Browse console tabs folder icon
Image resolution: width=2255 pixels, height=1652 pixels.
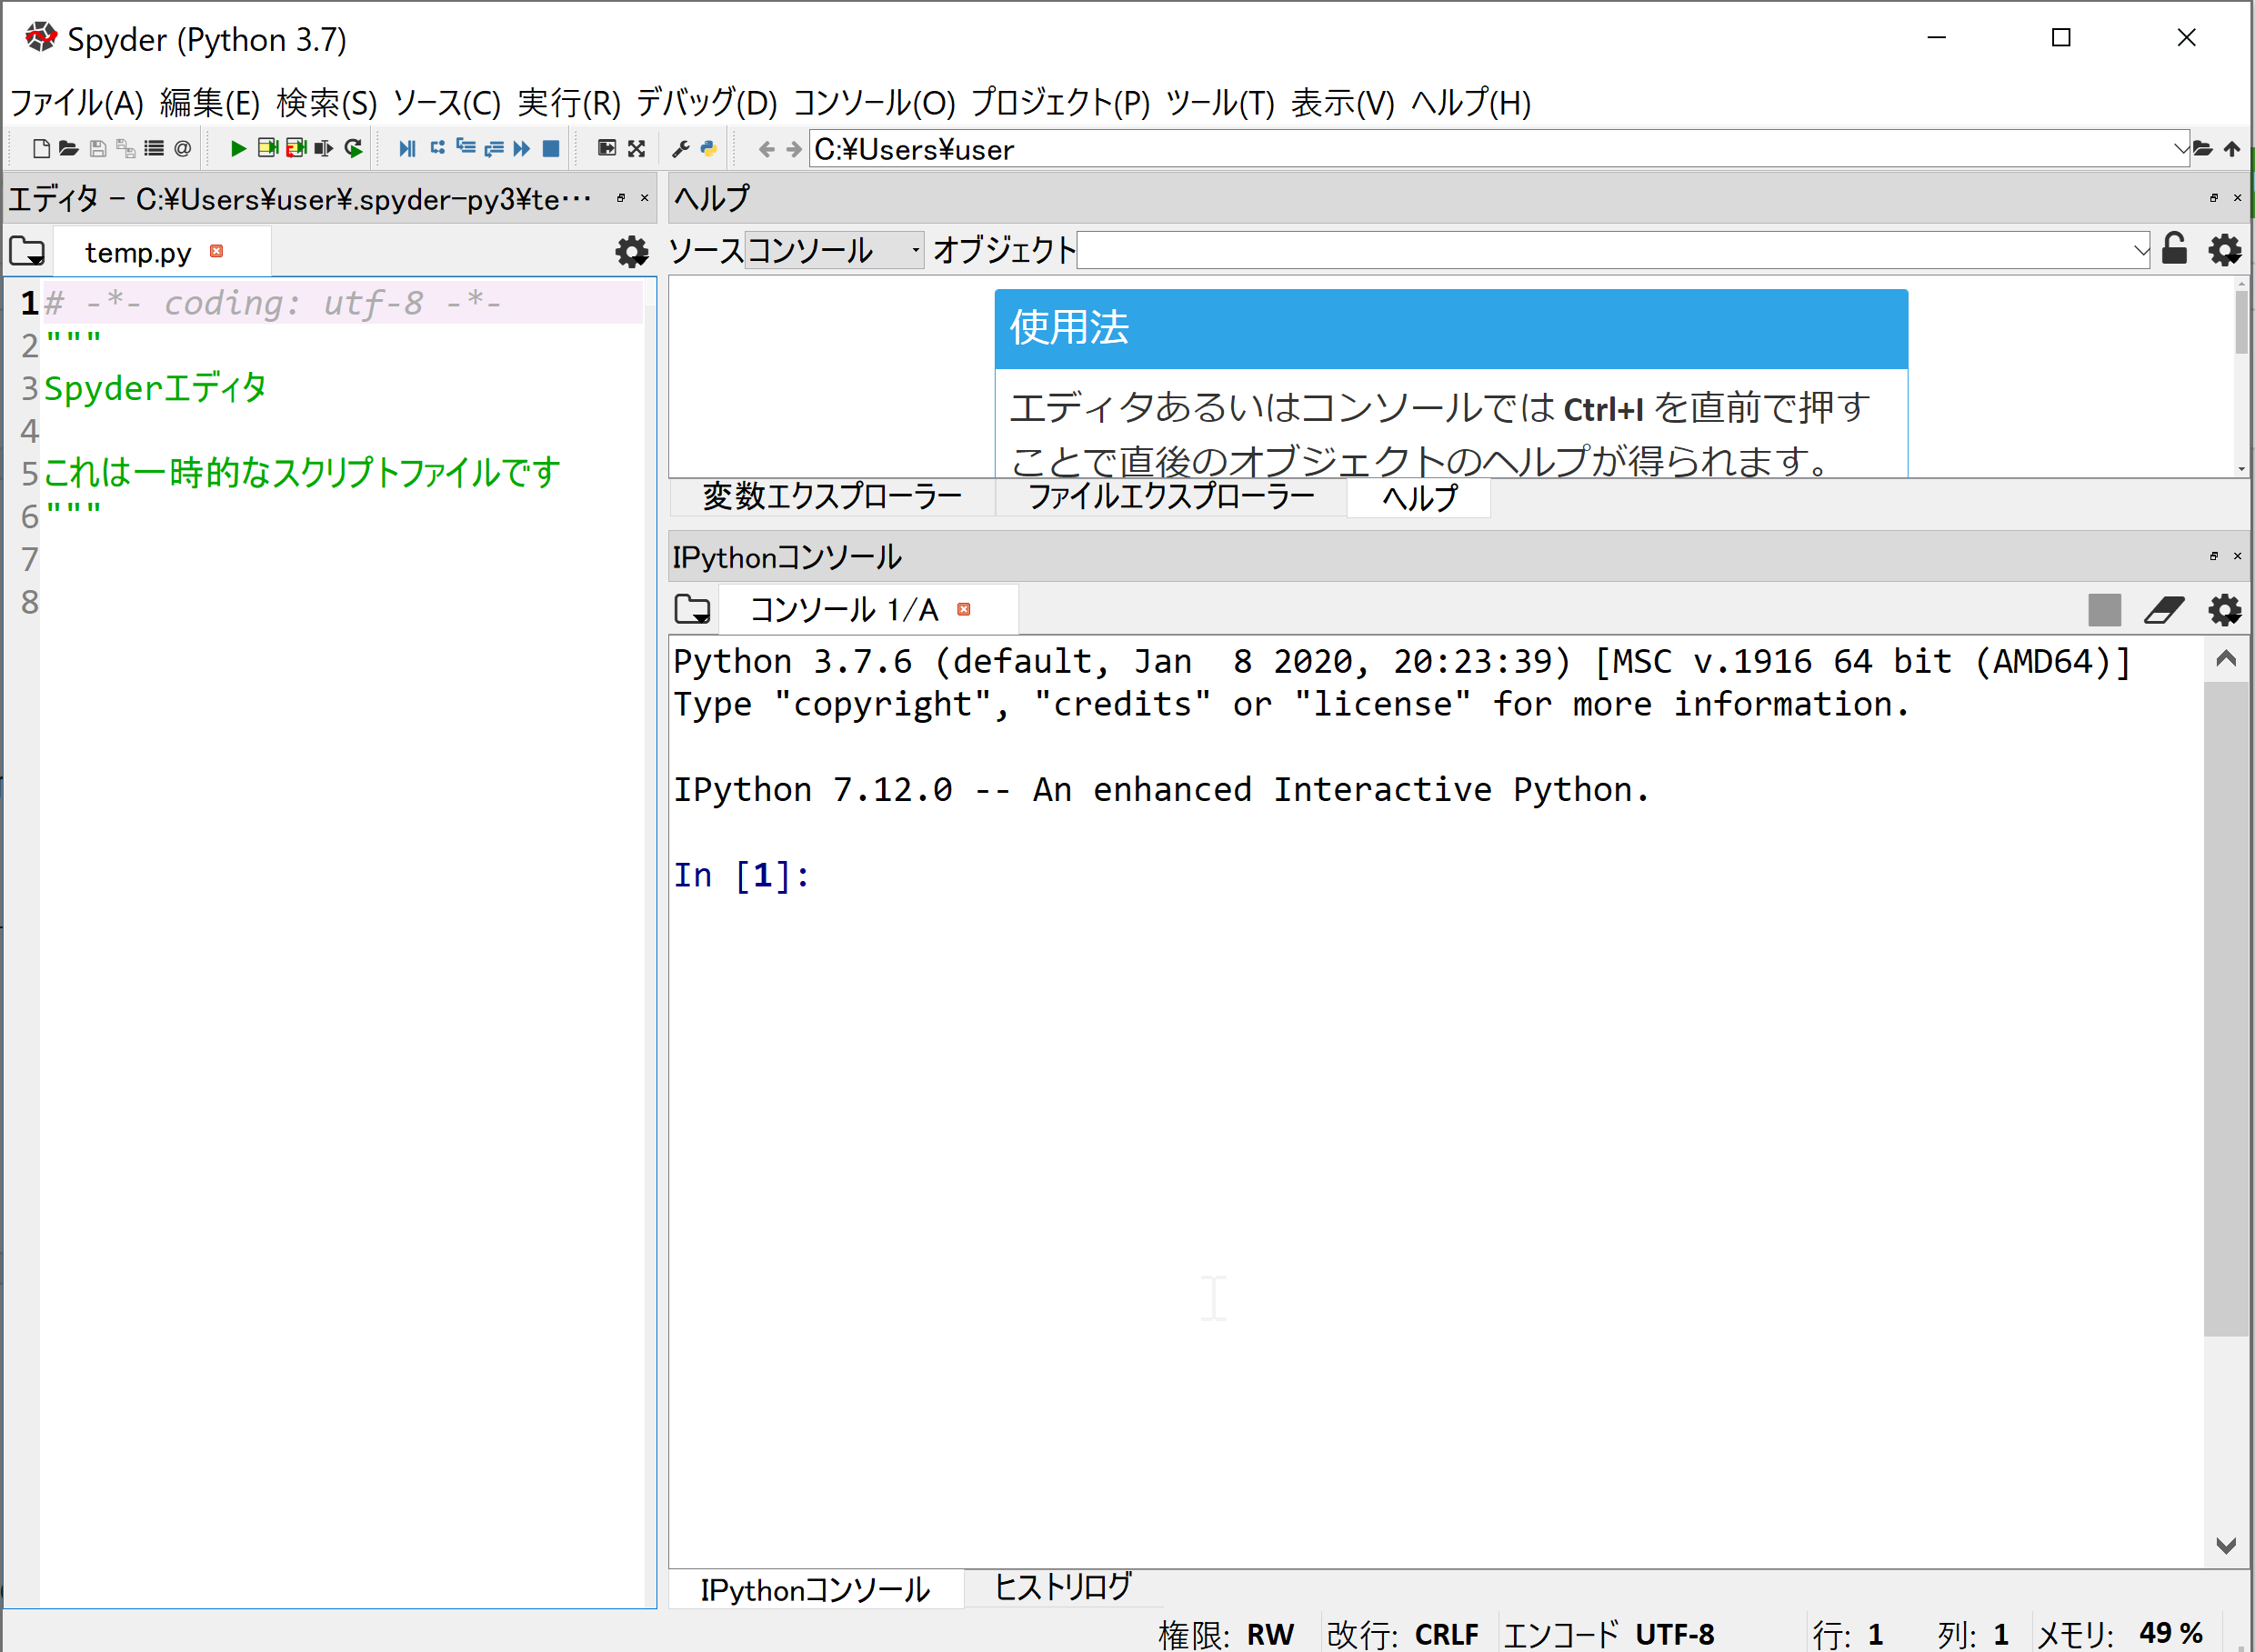pyautogui.click(x=693, y=609)
